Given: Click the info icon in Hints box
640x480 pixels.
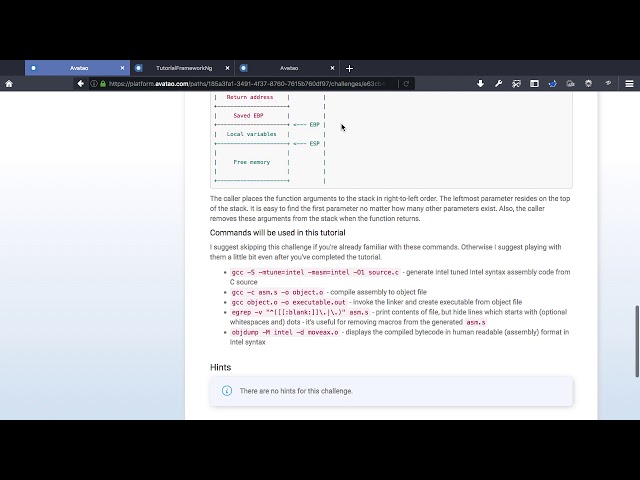Looking at the screenshot, I should coord(227,391).
